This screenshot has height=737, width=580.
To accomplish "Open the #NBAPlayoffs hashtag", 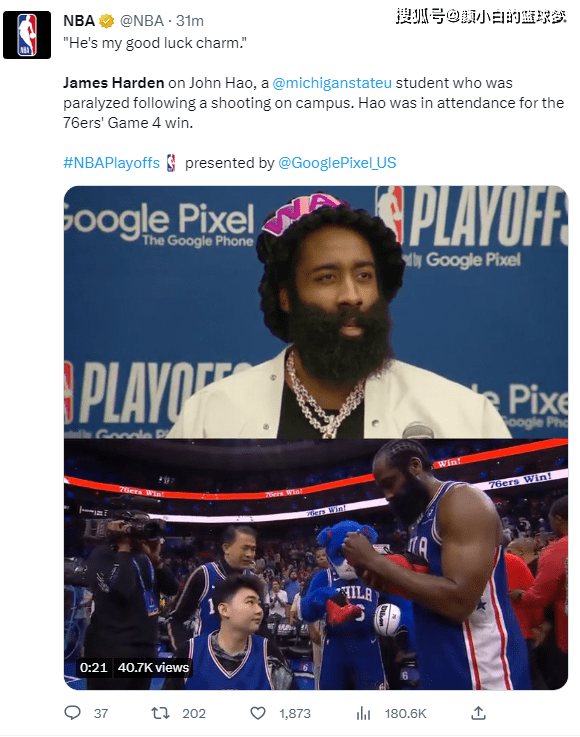I will [112, 163].
